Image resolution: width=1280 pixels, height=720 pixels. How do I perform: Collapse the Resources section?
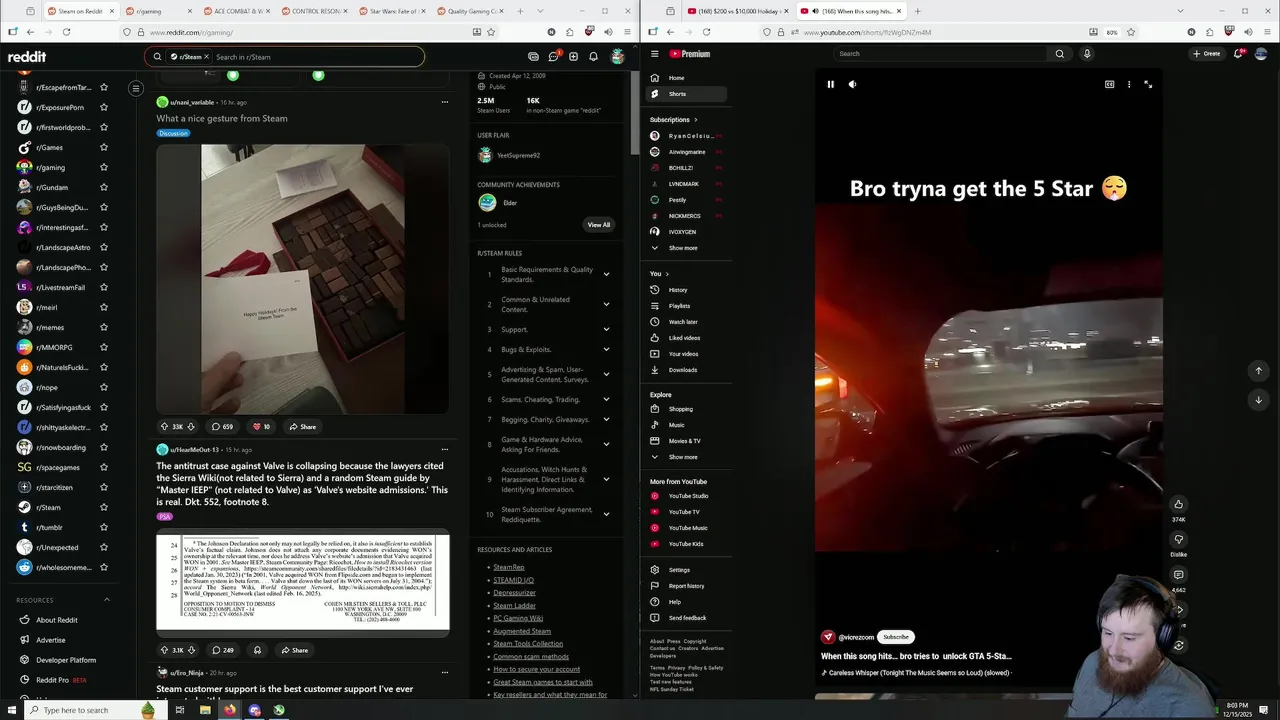point(107,600)
